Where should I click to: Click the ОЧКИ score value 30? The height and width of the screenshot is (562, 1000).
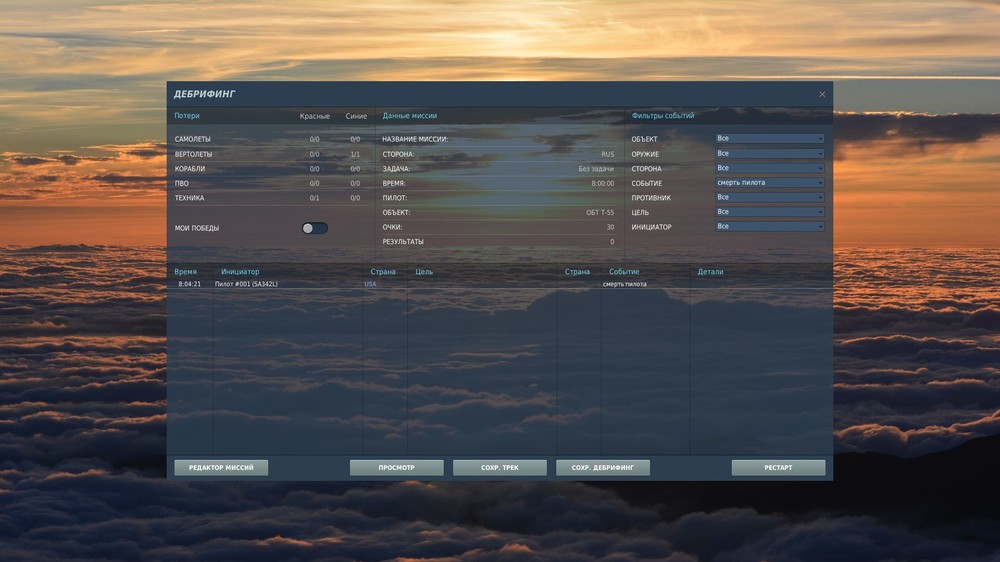[610, 228]
